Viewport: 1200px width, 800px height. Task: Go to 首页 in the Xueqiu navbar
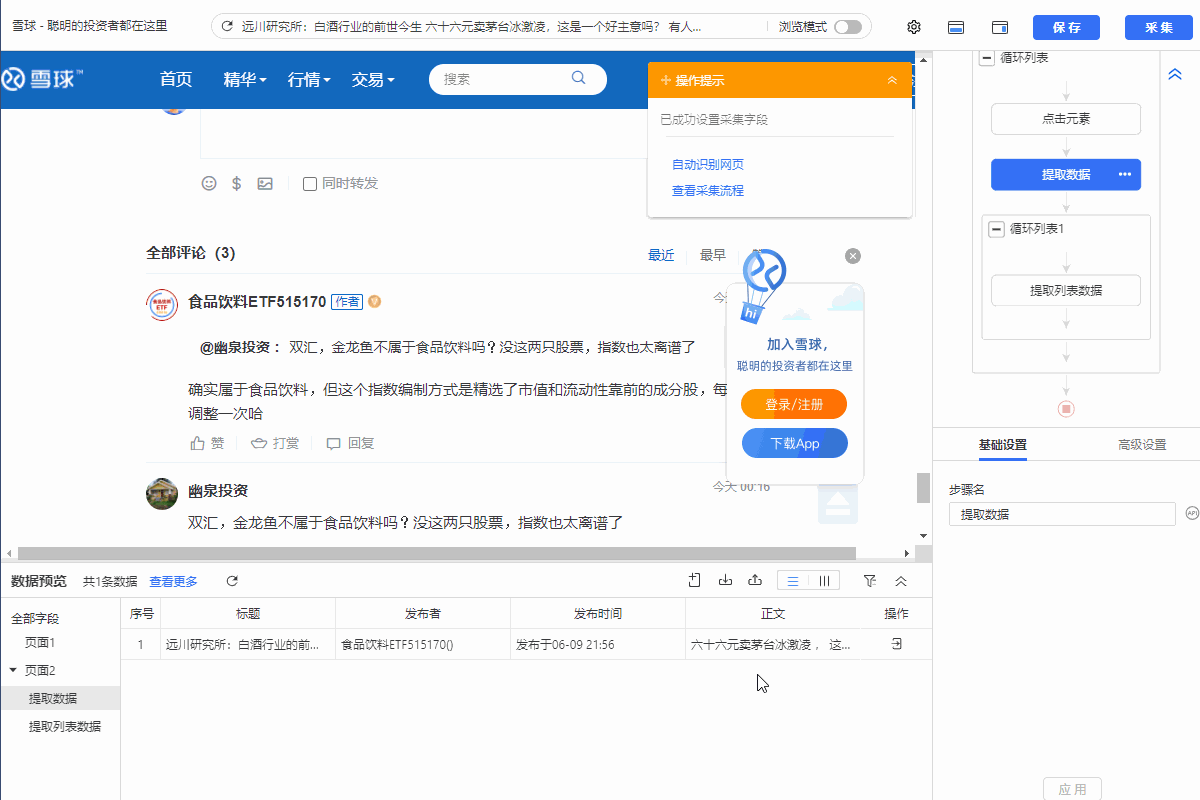coord(176,79)
